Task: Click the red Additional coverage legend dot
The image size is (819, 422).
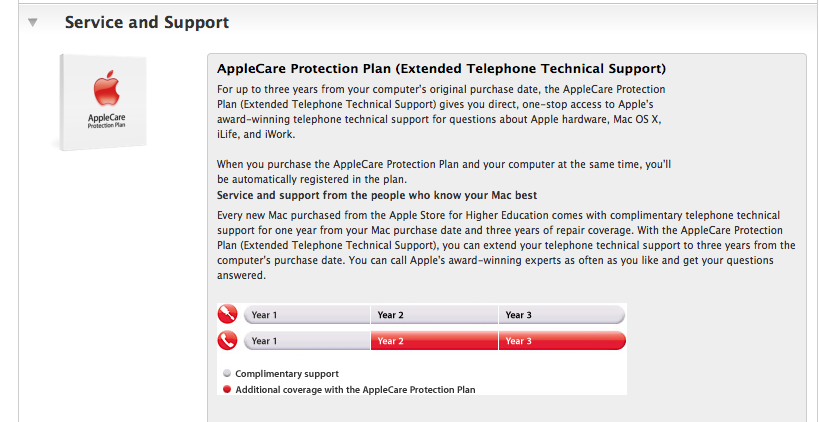Action: (227, 390)
